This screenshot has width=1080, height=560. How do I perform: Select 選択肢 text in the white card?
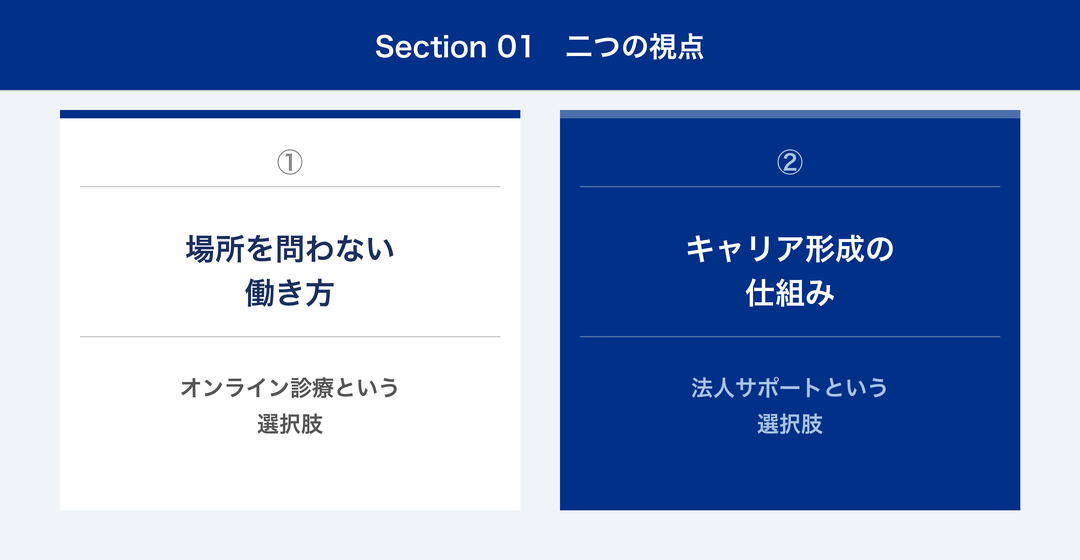290,424
